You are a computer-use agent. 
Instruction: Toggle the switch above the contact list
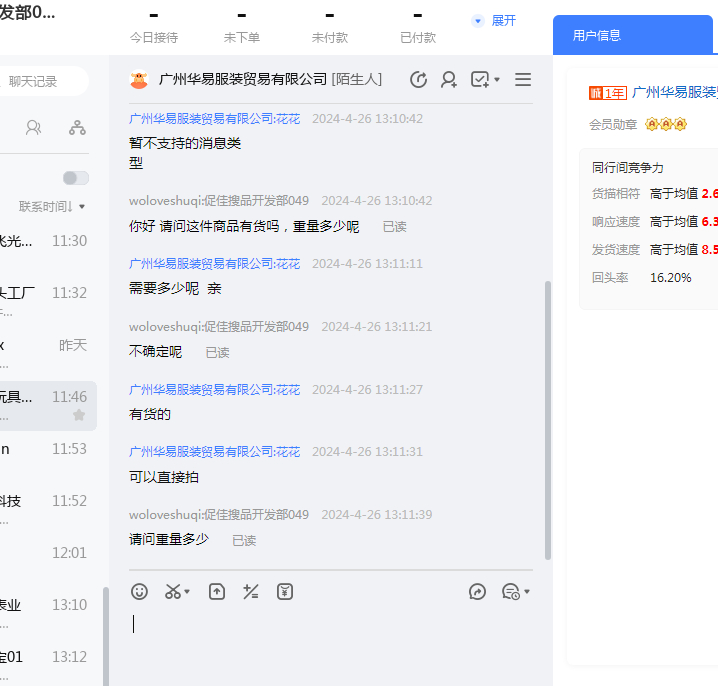pos(75,177)
